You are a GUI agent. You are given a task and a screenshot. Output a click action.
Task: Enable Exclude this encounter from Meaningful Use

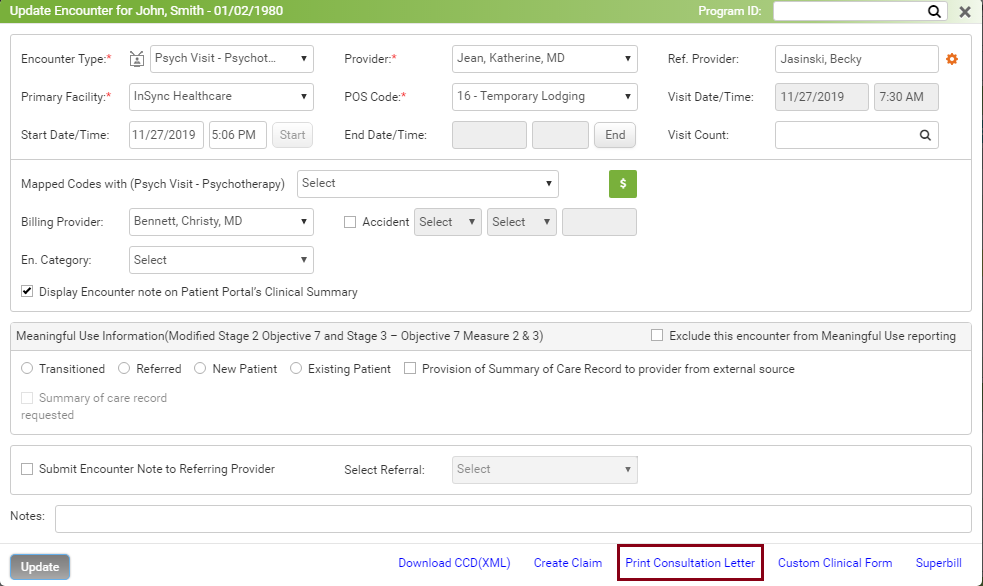657,336
